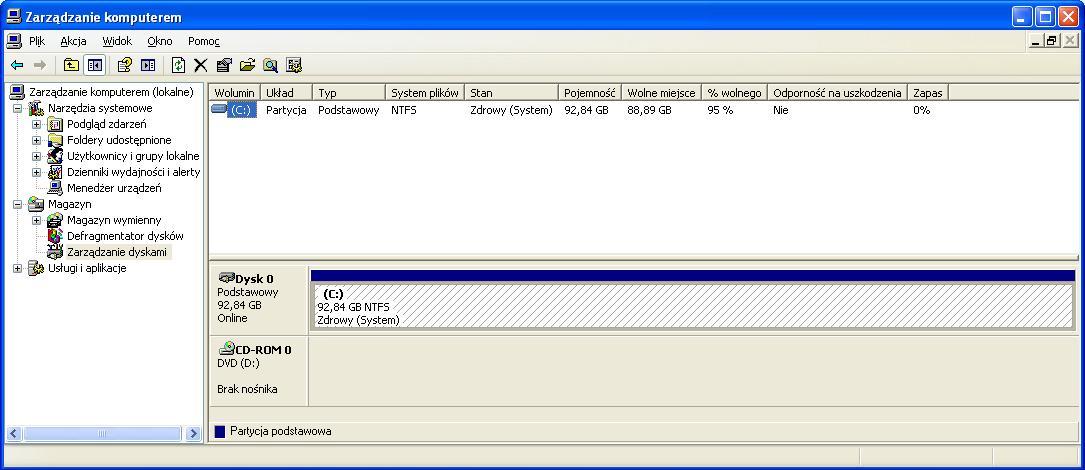This screenshot has width=1085, height=470.
Task: Click the CD-ROM 0 drive icon
Action: [226, 349]
